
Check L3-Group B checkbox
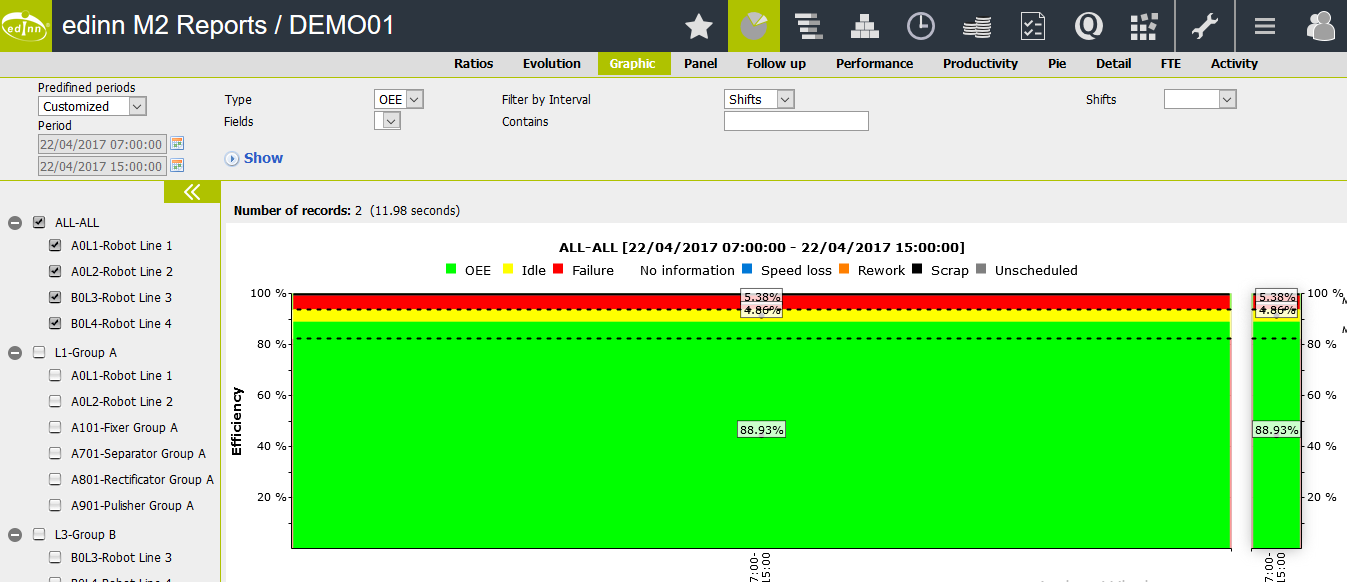pos(39,534)
